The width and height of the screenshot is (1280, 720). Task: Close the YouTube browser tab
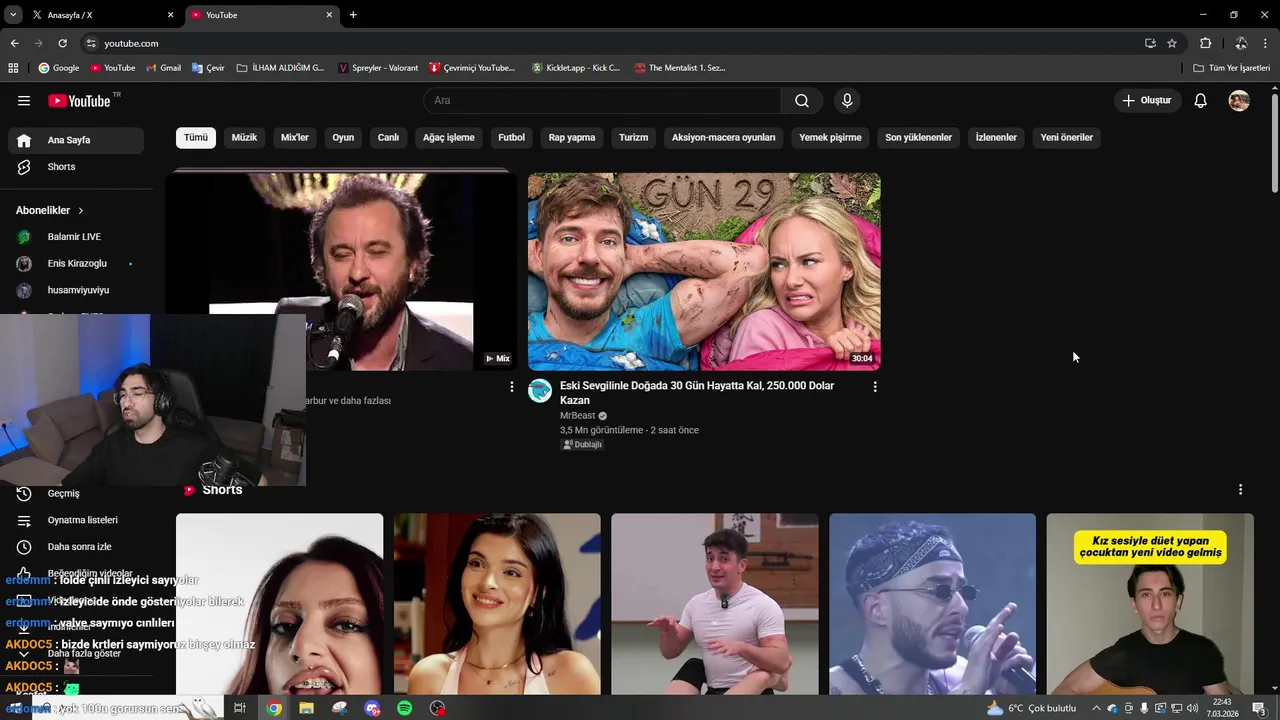(329, 15)
